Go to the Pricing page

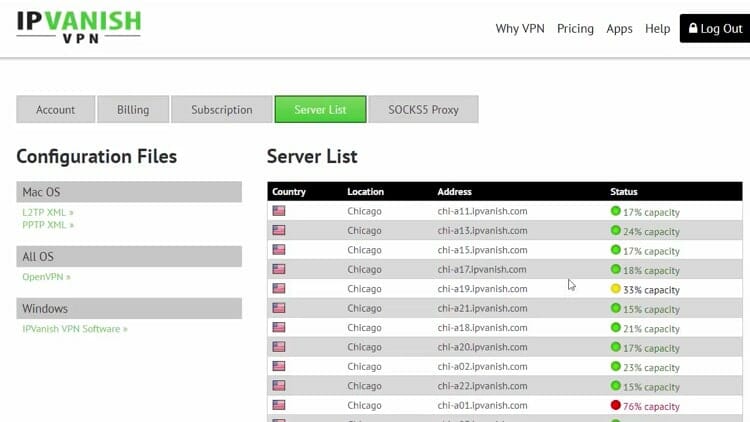[575, 29]
